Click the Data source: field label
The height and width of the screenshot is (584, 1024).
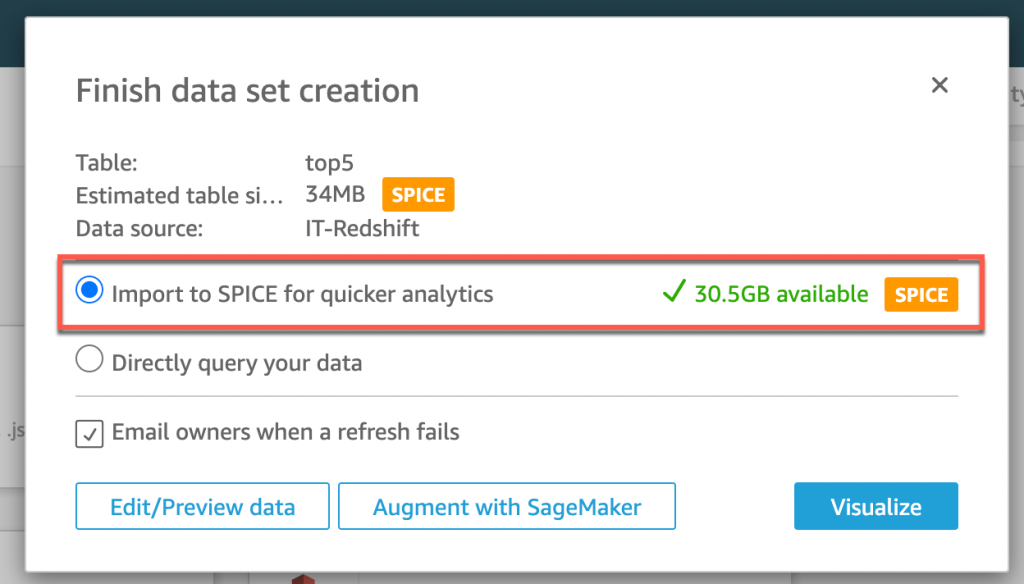click(x=139, y=228)
